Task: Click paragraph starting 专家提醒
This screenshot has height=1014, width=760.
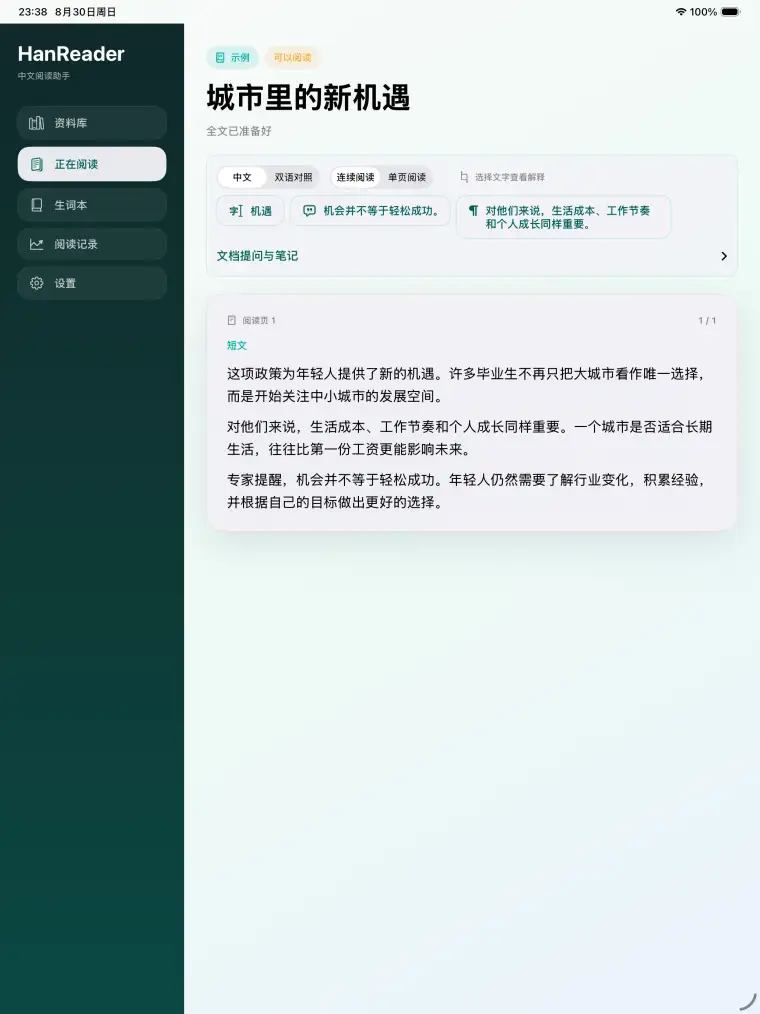Action: 465,491
